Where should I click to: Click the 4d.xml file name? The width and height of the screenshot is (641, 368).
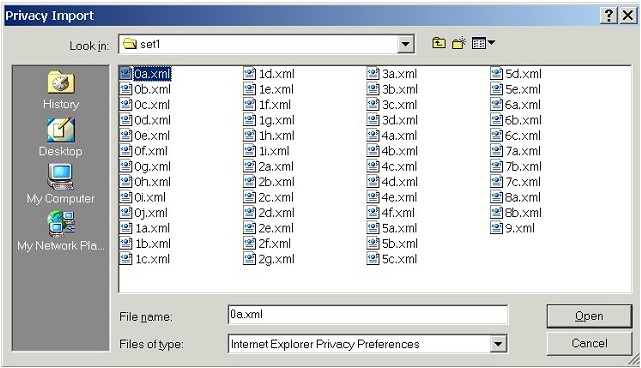click(400, 182)
